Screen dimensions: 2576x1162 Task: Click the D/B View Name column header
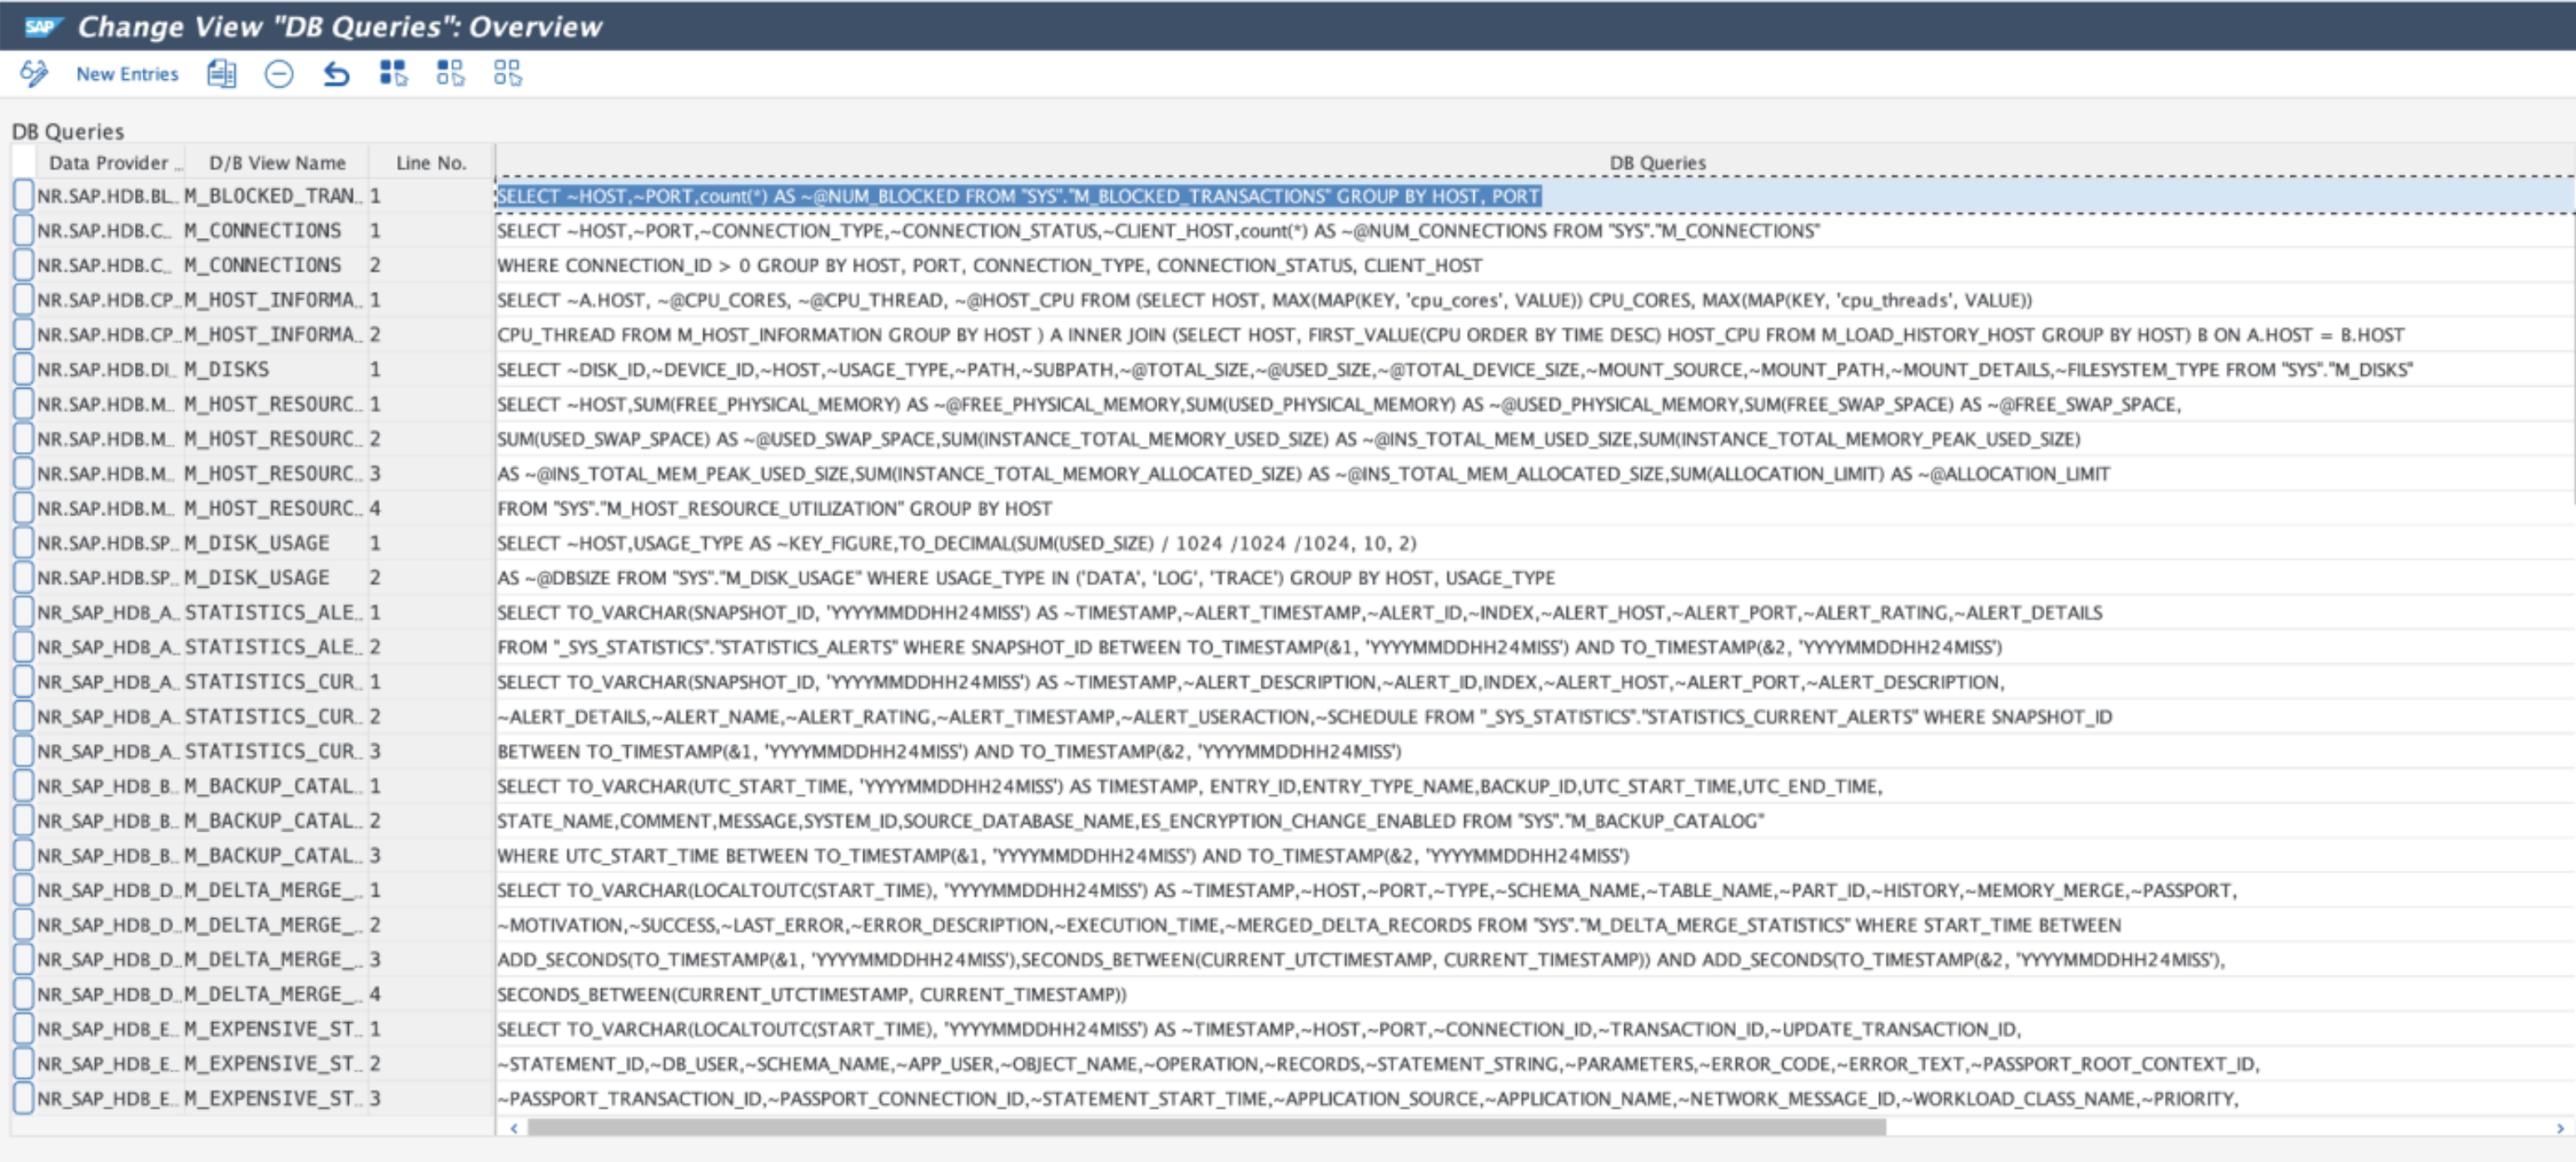coord(276,162)
